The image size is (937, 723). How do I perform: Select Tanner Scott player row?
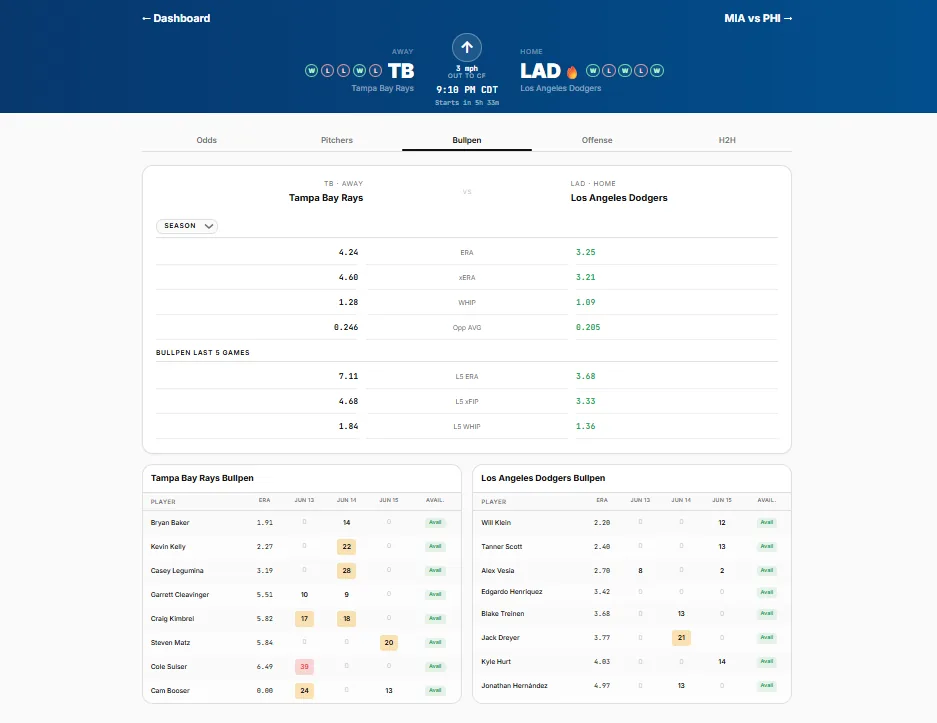pyautogui.click(x=632, y=546)
